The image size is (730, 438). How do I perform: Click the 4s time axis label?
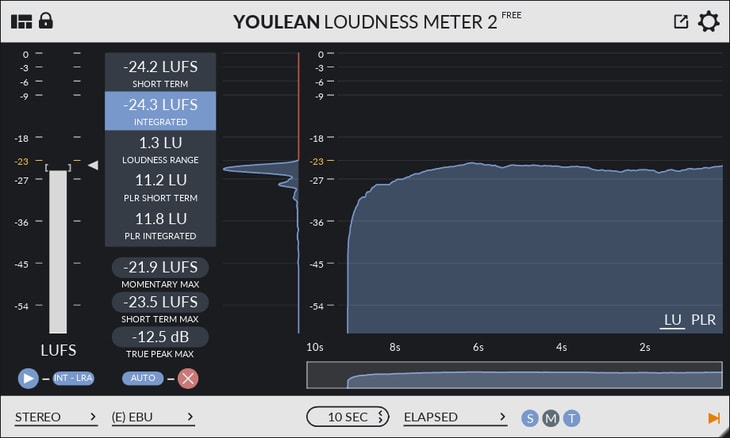pyautogui.click(x=561, y=347)
